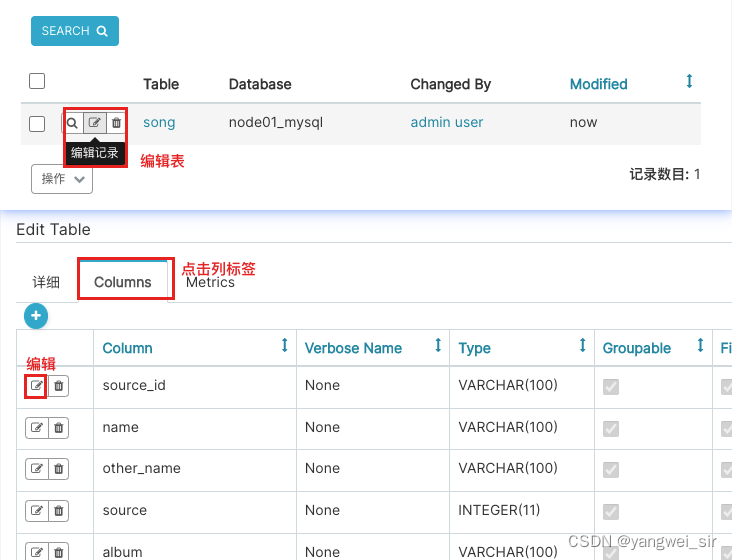
Task: Edit the other_name column
Action: pos(37,469)
